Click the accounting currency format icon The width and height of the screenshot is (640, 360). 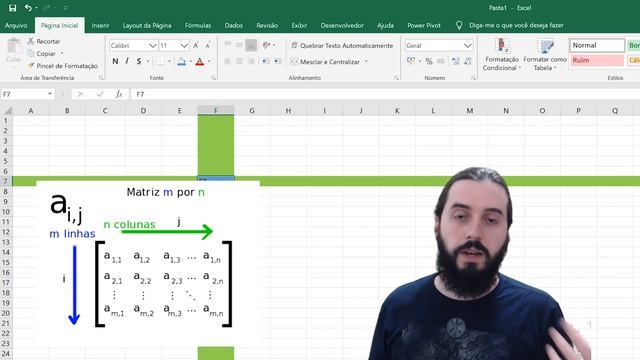pyautogui.click(x=411, y=61)
